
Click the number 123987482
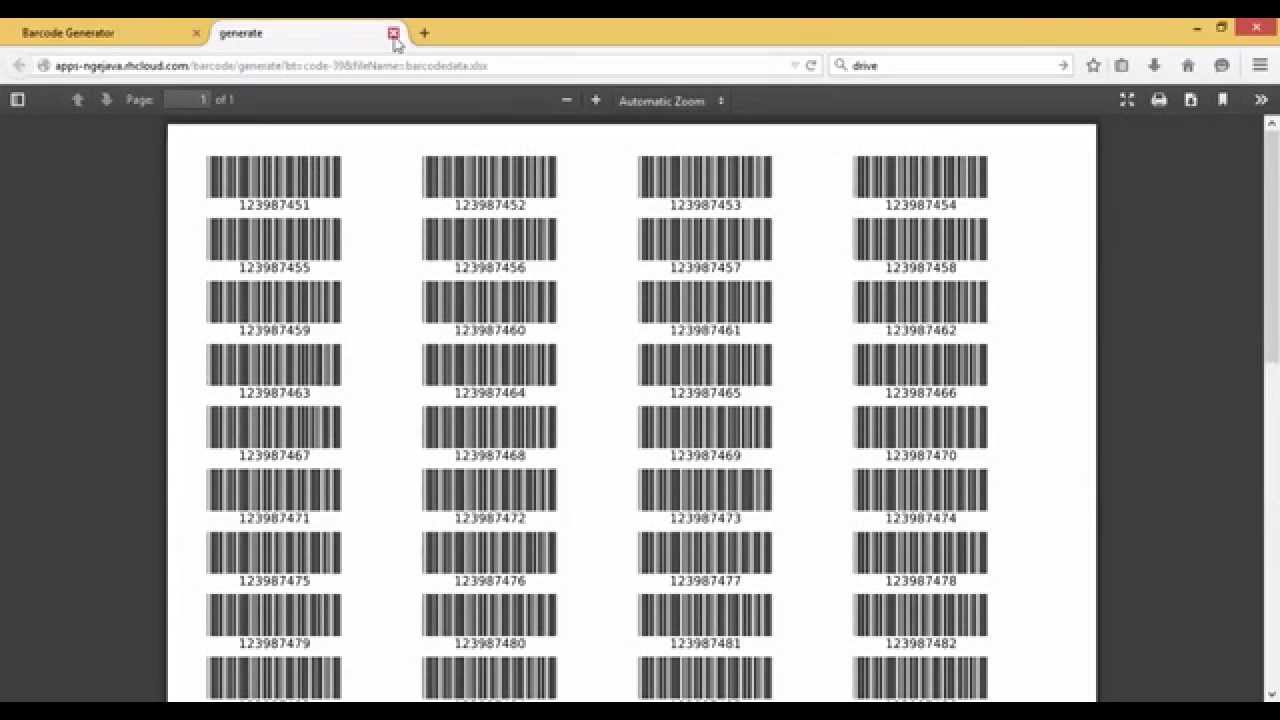[x=921, y=643]
